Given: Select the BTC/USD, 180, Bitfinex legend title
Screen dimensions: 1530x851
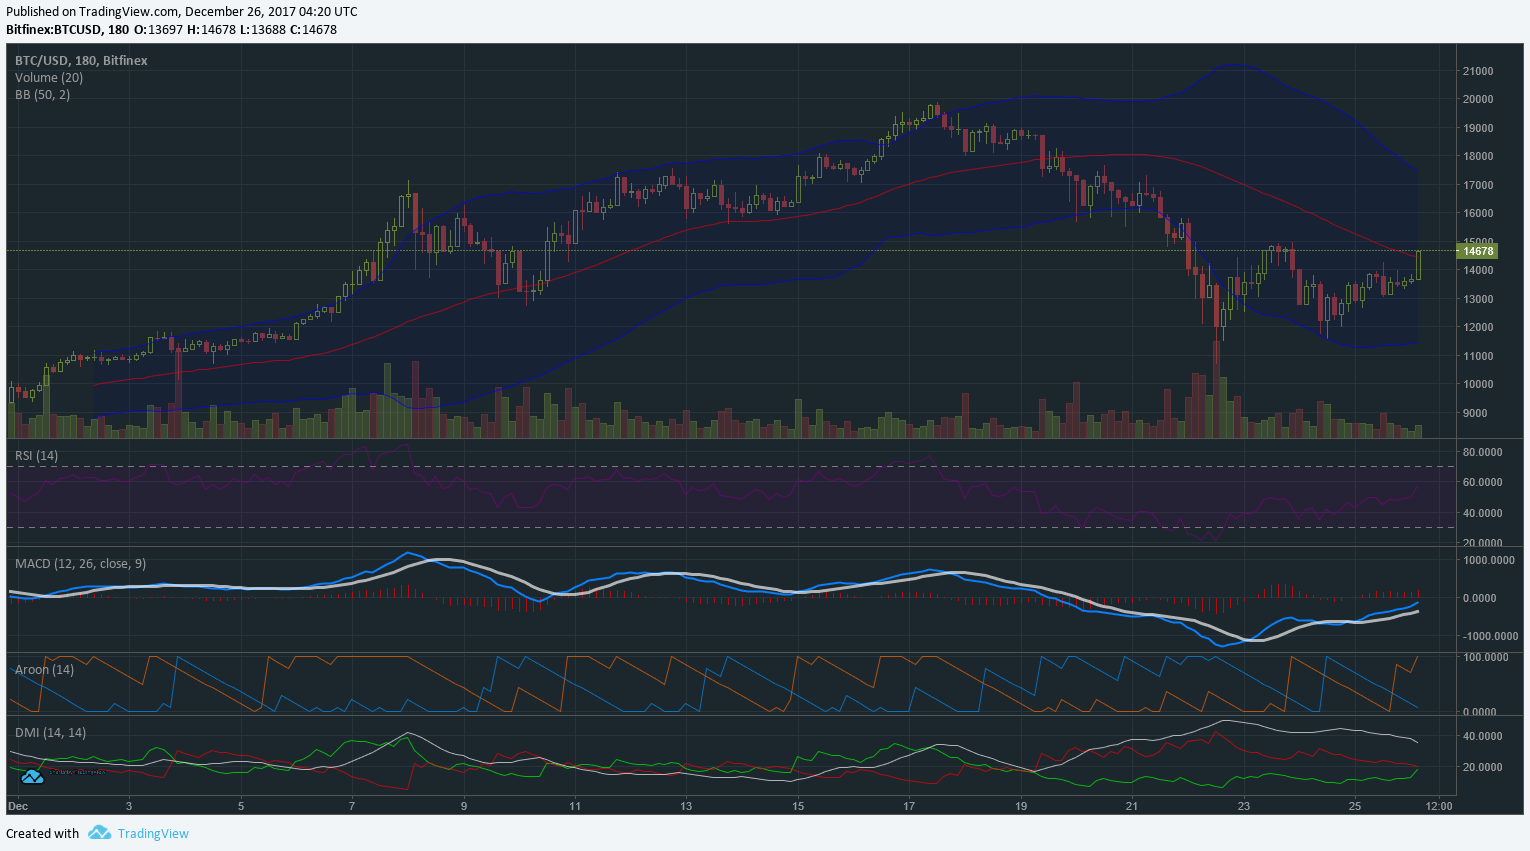Looking at the screenshot, I should (x=81, y=61).
